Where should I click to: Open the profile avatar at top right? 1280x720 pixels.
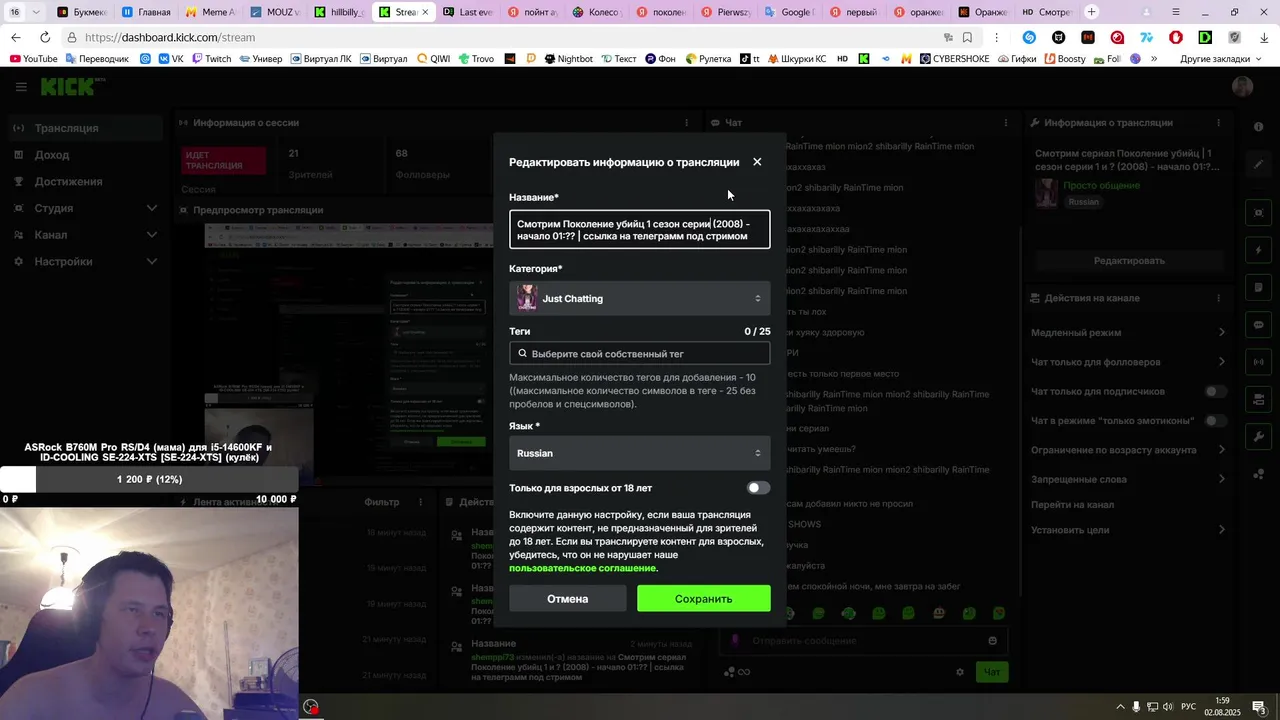tap(1243, 87)
